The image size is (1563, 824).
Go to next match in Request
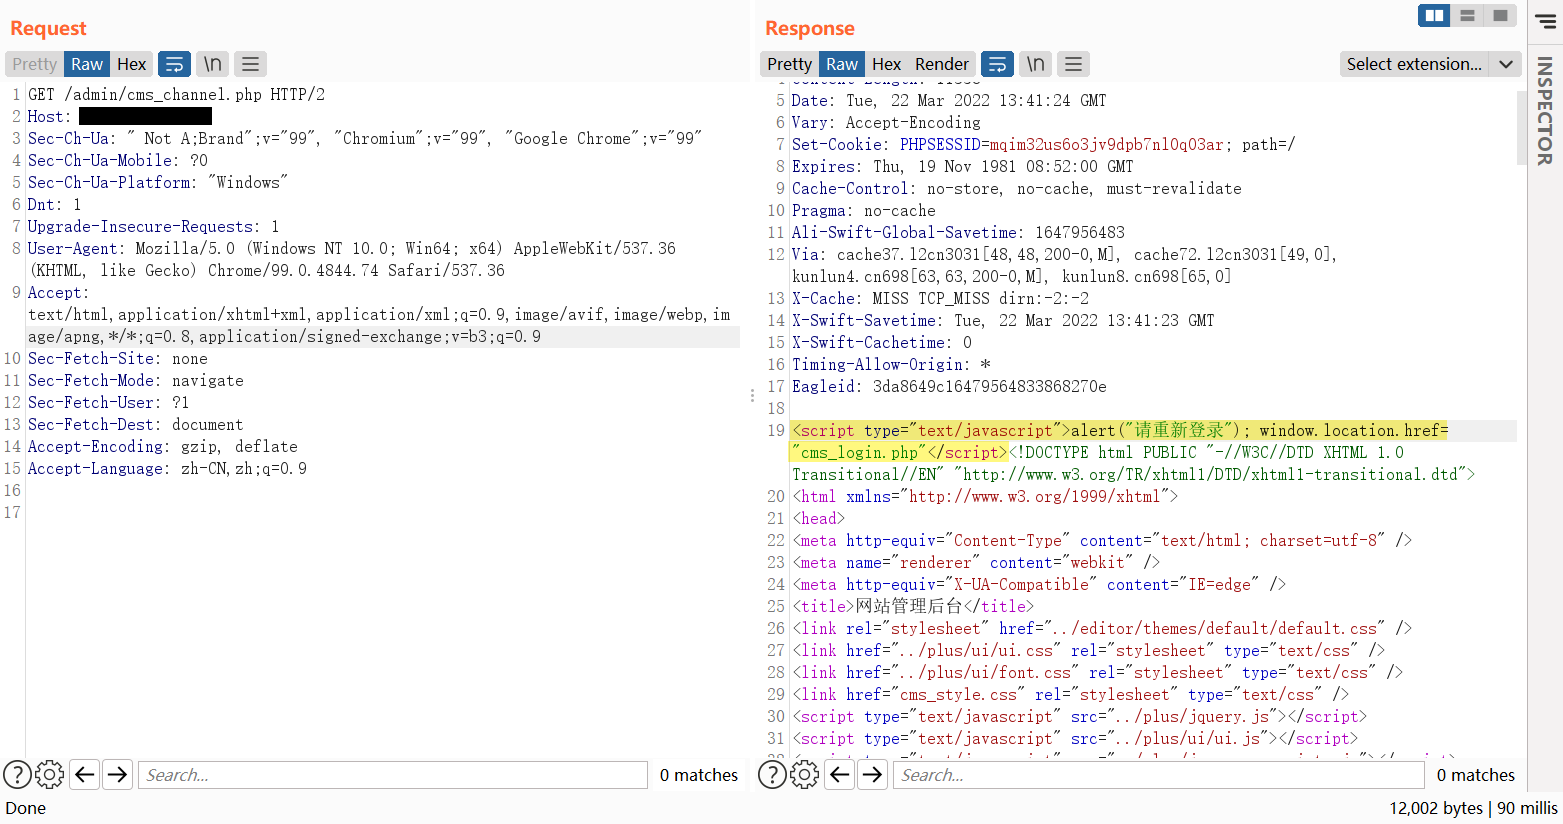(117, 774)
